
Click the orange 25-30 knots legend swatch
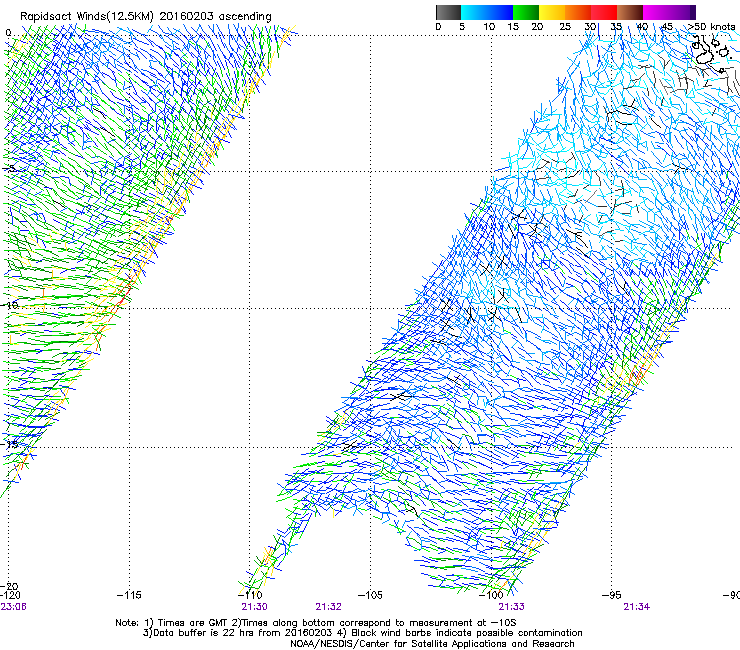(578, 12)
